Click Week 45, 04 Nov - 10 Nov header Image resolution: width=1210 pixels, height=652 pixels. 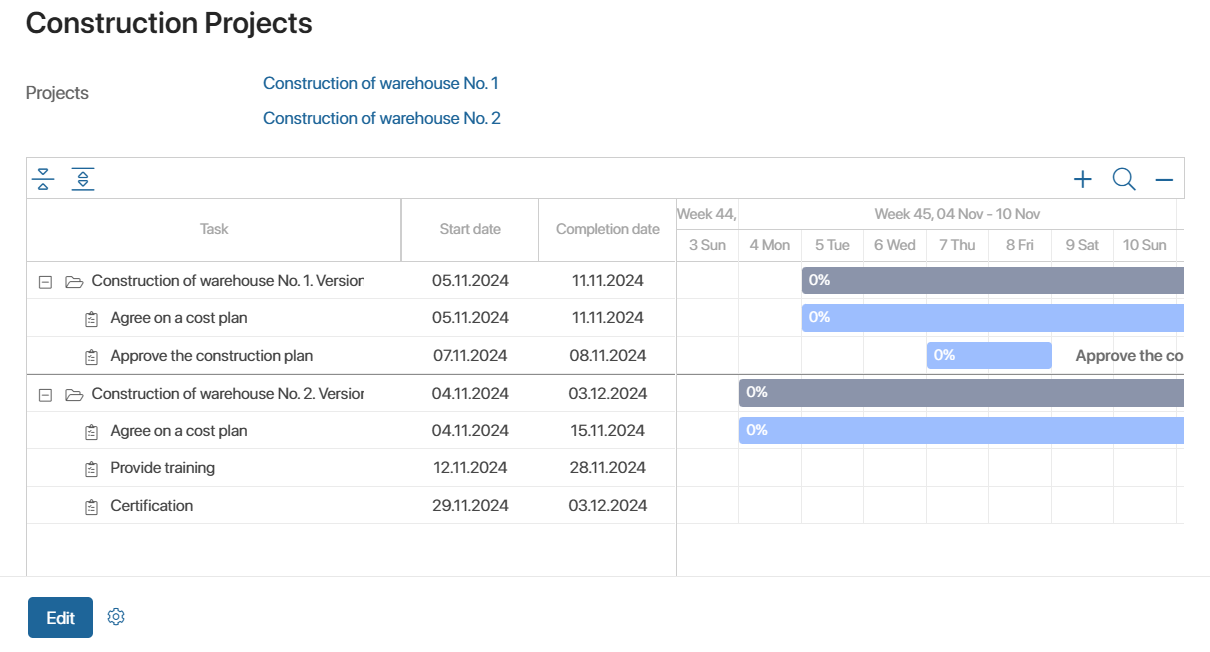(957, 214)
